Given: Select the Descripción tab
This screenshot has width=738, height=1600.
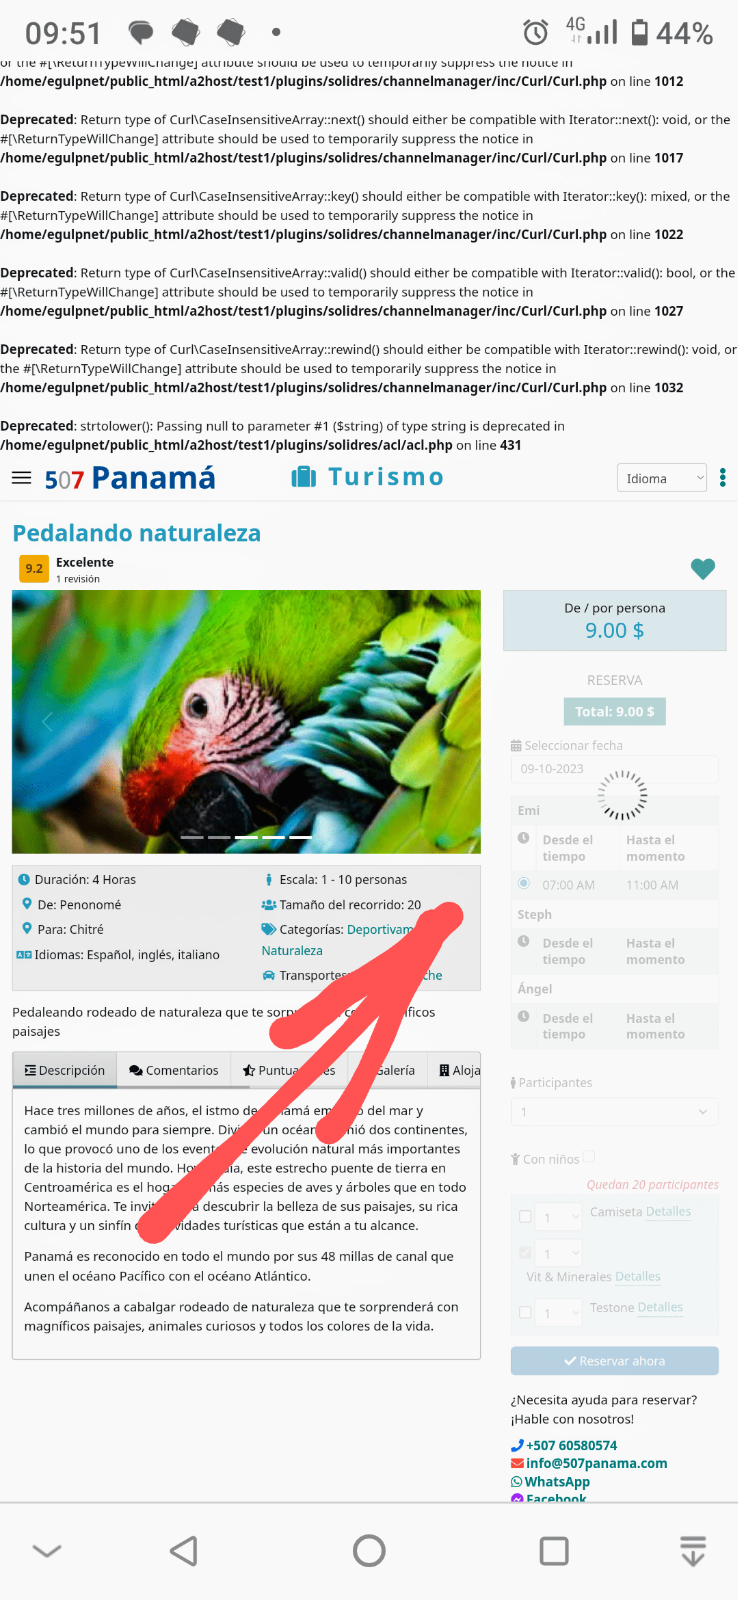Looking at the screenshot, I should [x=65, y=1070].
